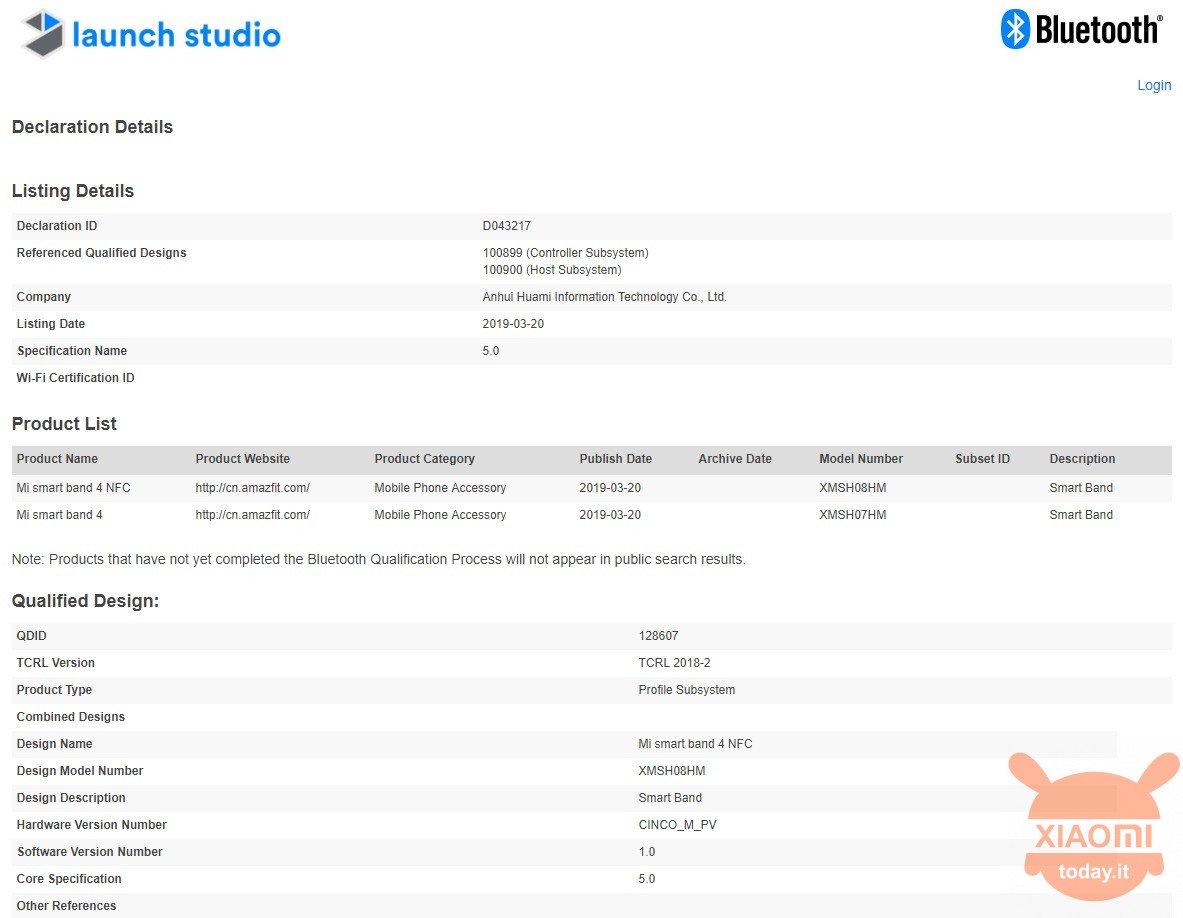
Task: Click the Archive Date column header
Action: [735, 459]
